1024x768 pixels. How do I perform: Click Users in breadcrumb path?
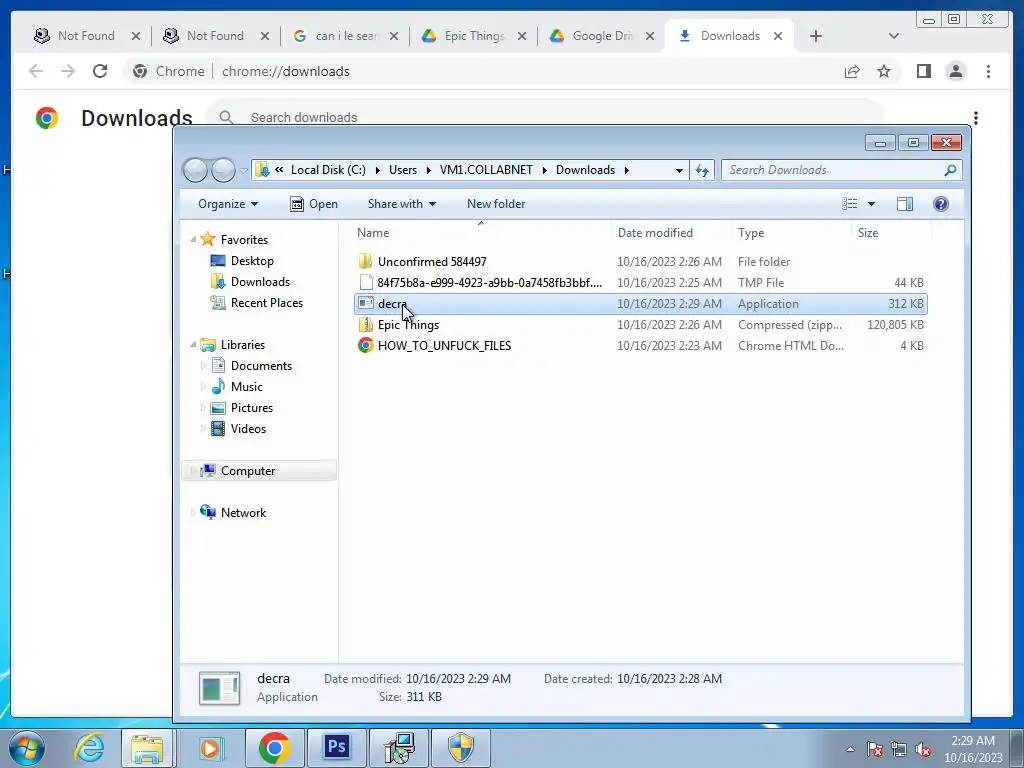(x=403, y=170)
